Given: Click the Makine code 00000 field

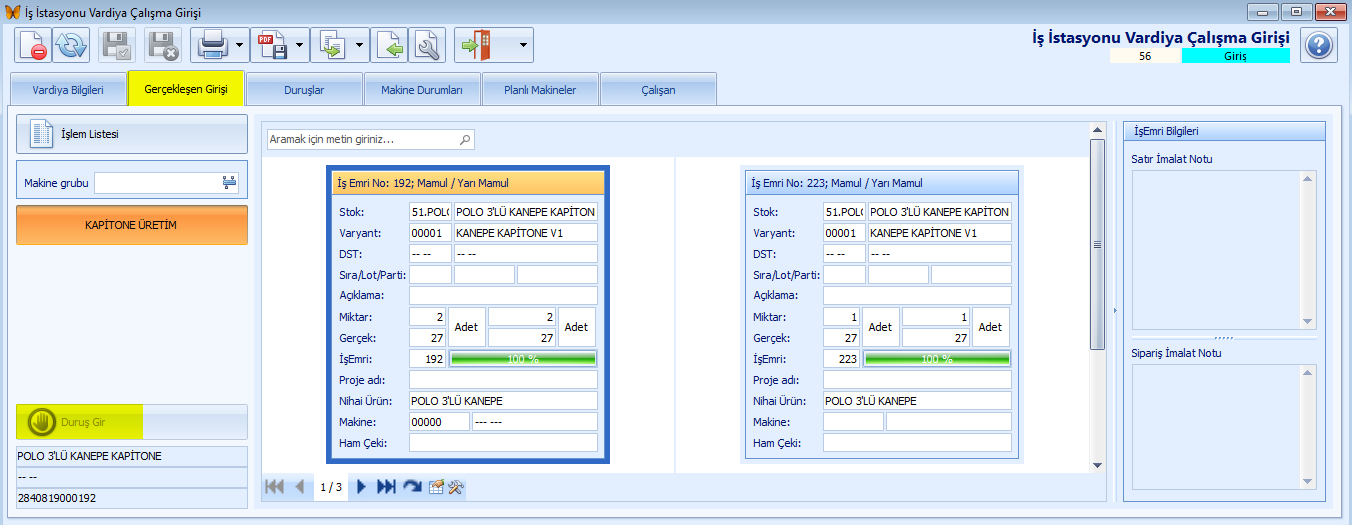Looking at the screenshot, I should [x=439, y=422].
